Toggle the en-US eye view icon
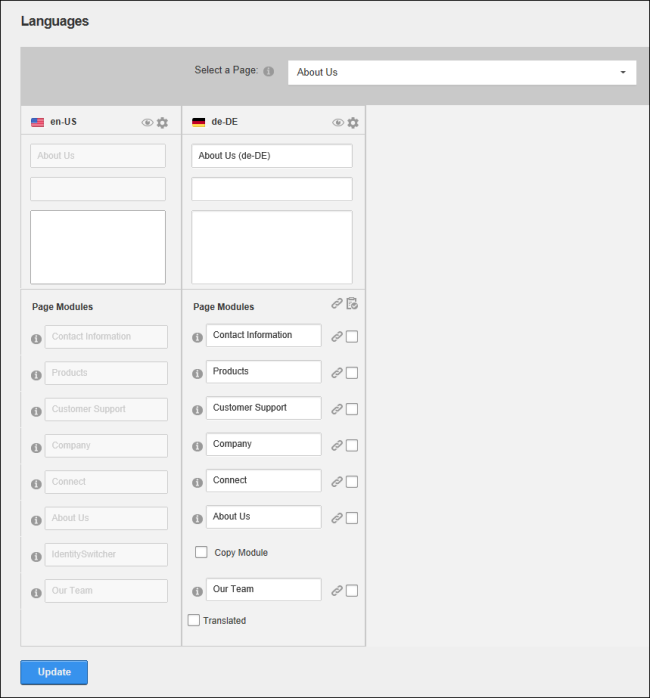The image size is (650, 698). point(147,122)
